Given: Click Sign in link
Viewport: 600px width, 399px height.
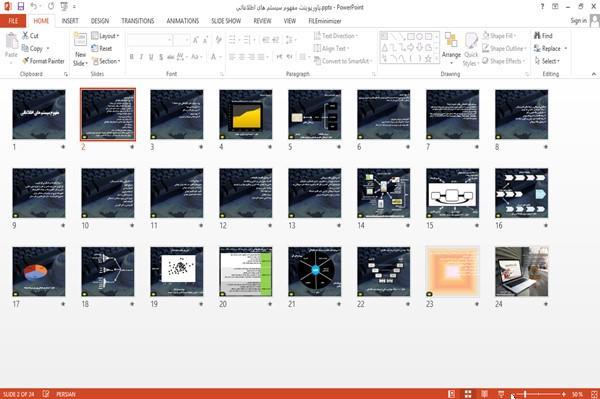Looking at the screenshot, I should tap(578, 21).
